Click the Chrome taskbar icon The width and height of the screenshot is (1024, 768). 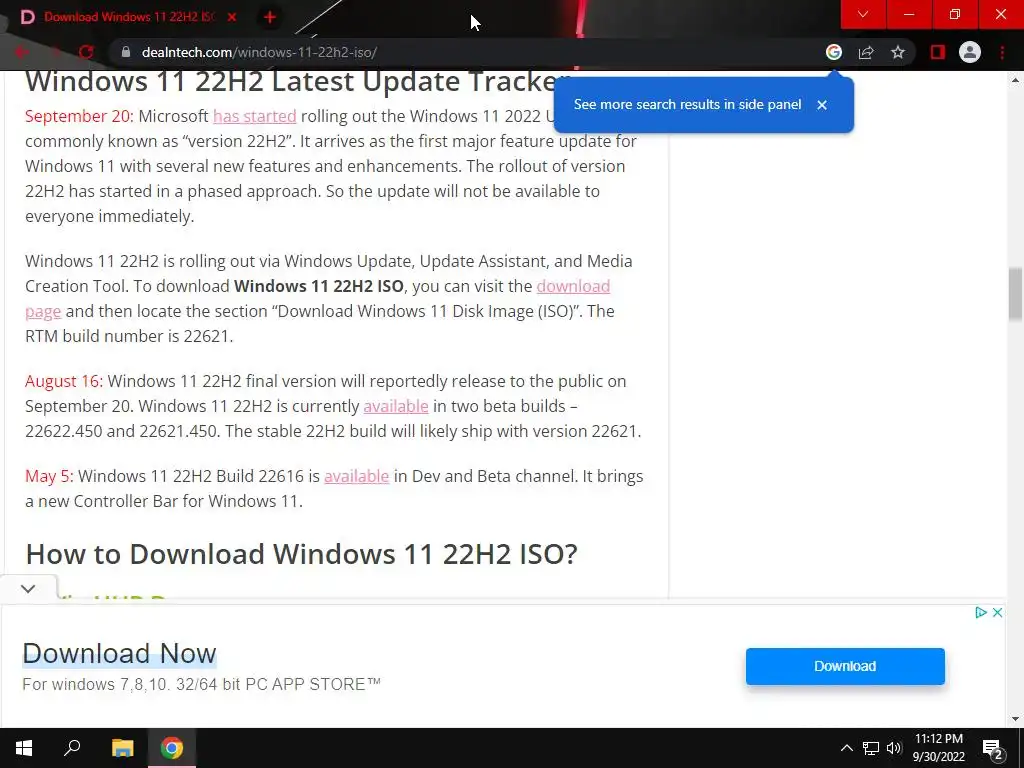click(172, 748)
